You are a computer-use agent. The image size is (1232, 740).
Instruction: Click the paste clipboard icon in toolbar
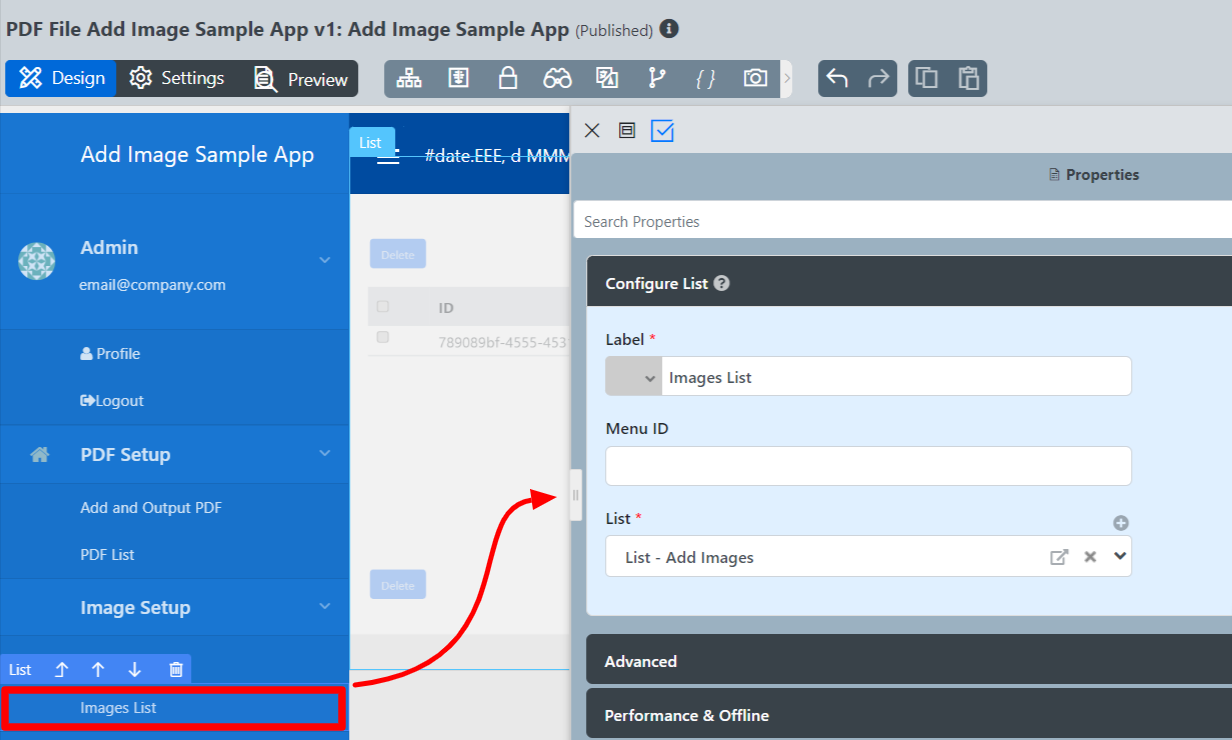[x=967, y=79]
